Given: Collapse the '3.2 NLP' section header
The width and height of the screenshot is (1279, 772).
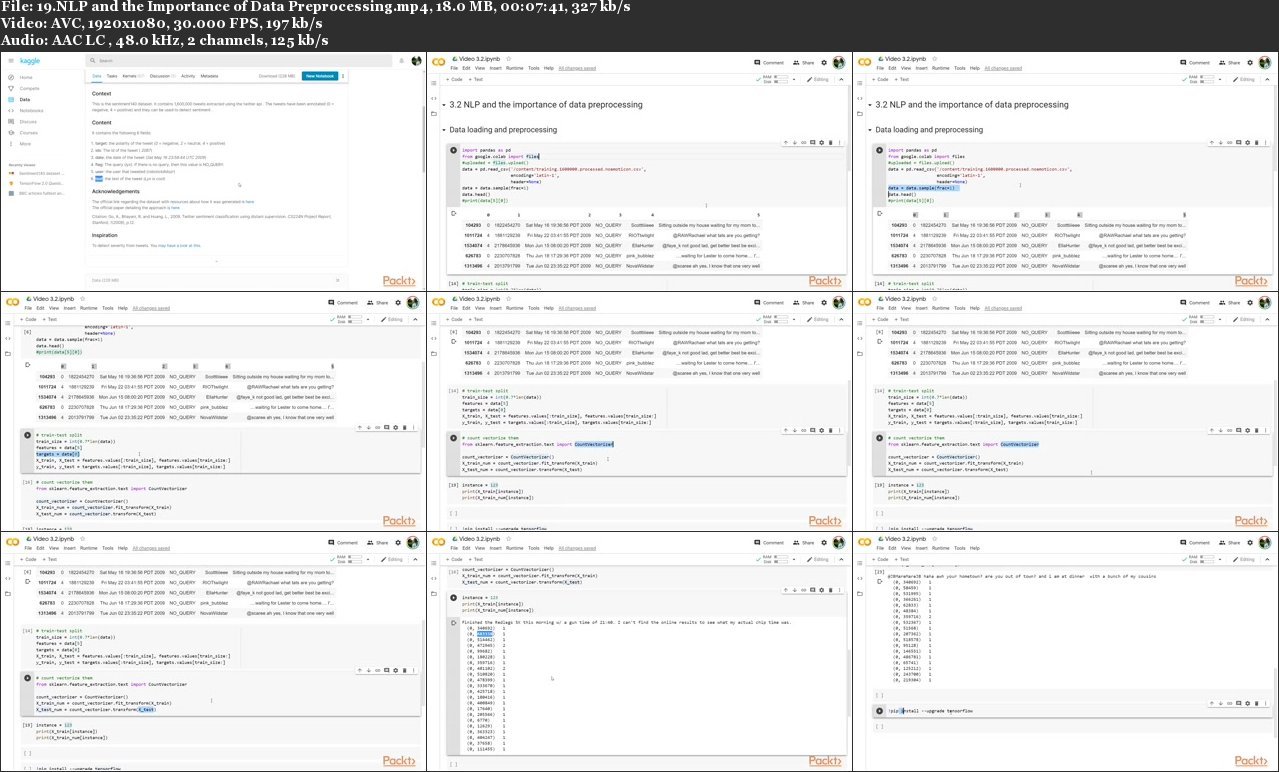Looking at the screenshot, I should (x=443, y=104).
